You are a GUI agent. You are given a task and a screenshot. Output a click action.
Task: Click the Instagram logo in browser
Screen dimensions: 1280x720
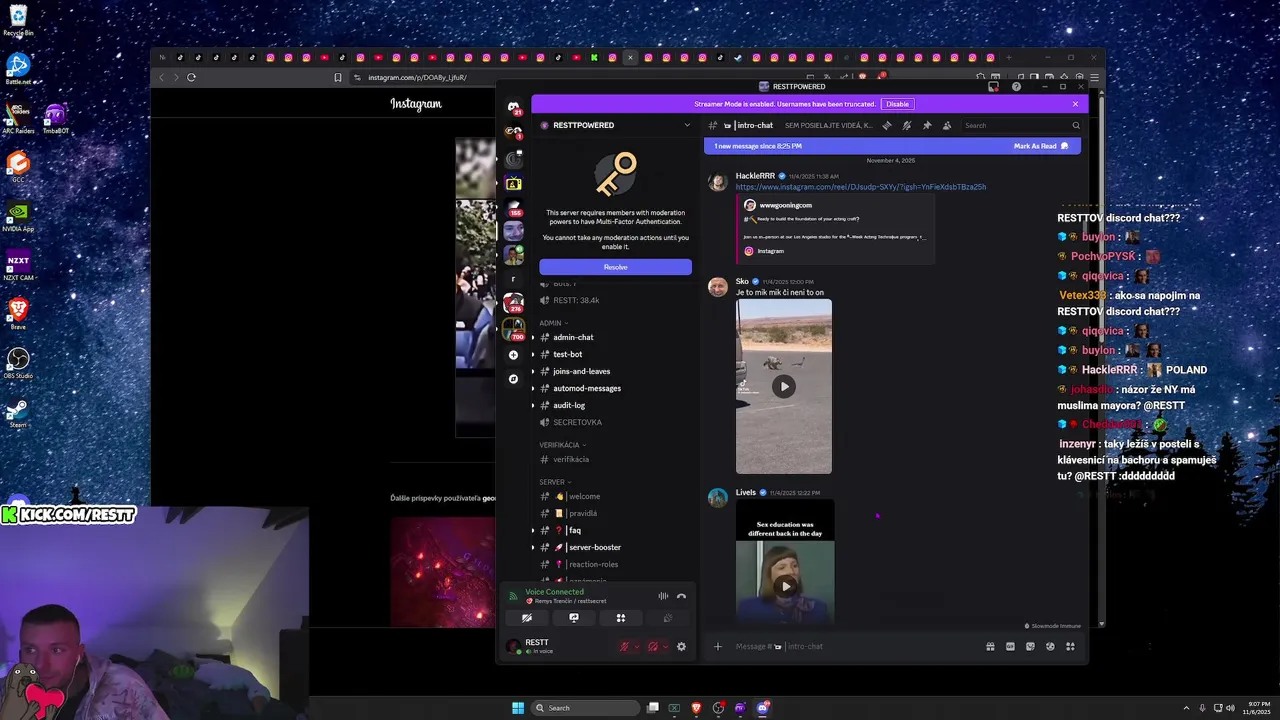click(416, 104)
